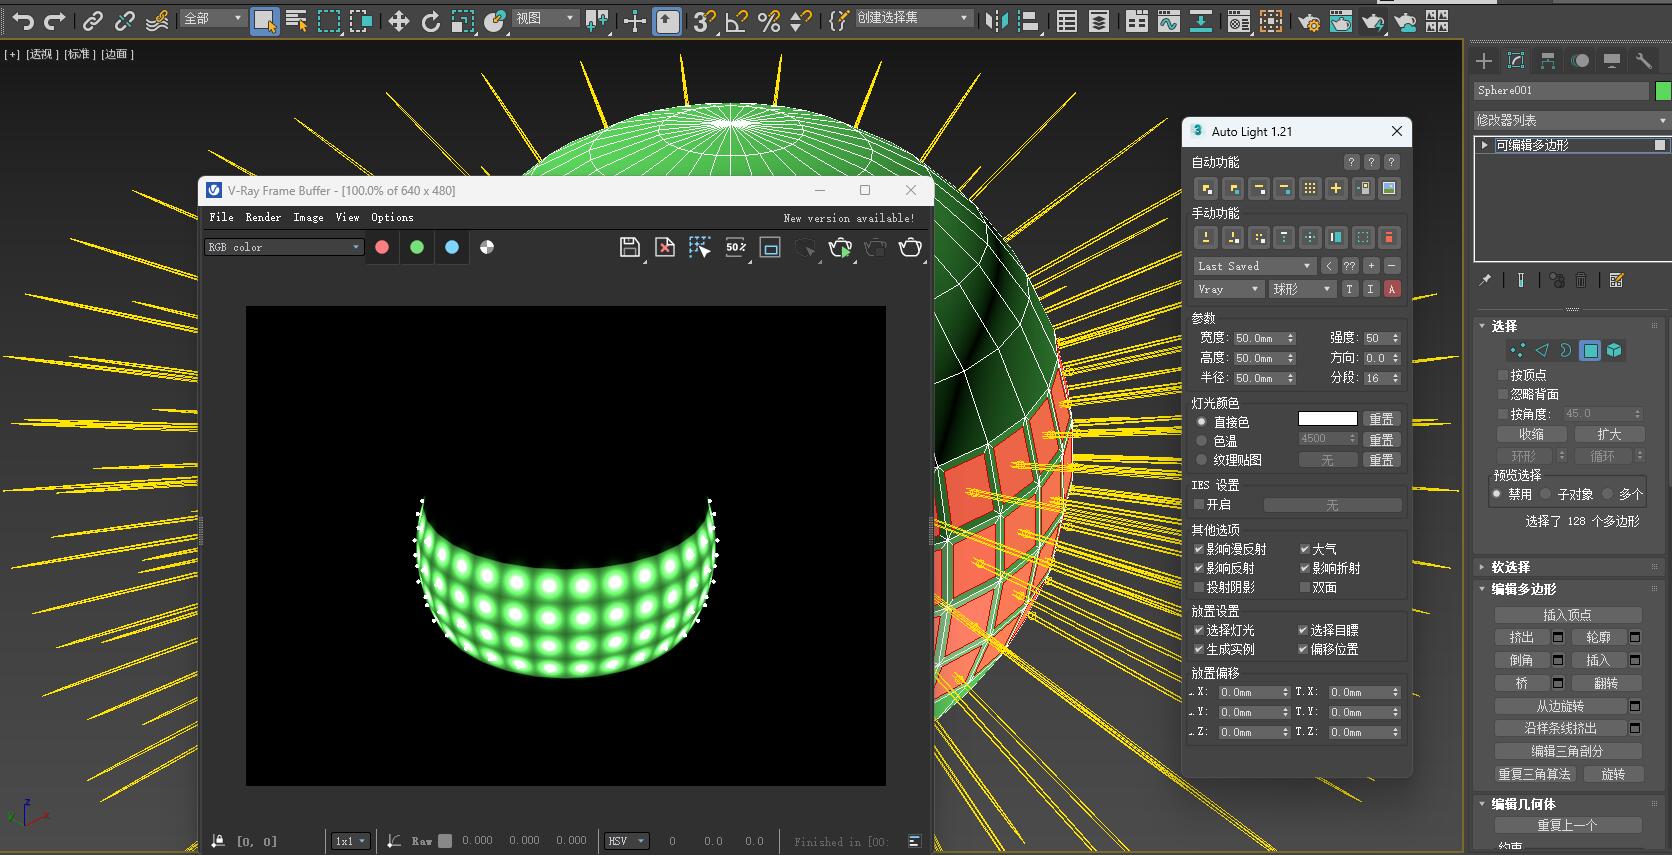Open the Options menu in Frame Buffer
Viewport: 1672px width, 855px height.
pyautogui.click(x=392, y=217)
